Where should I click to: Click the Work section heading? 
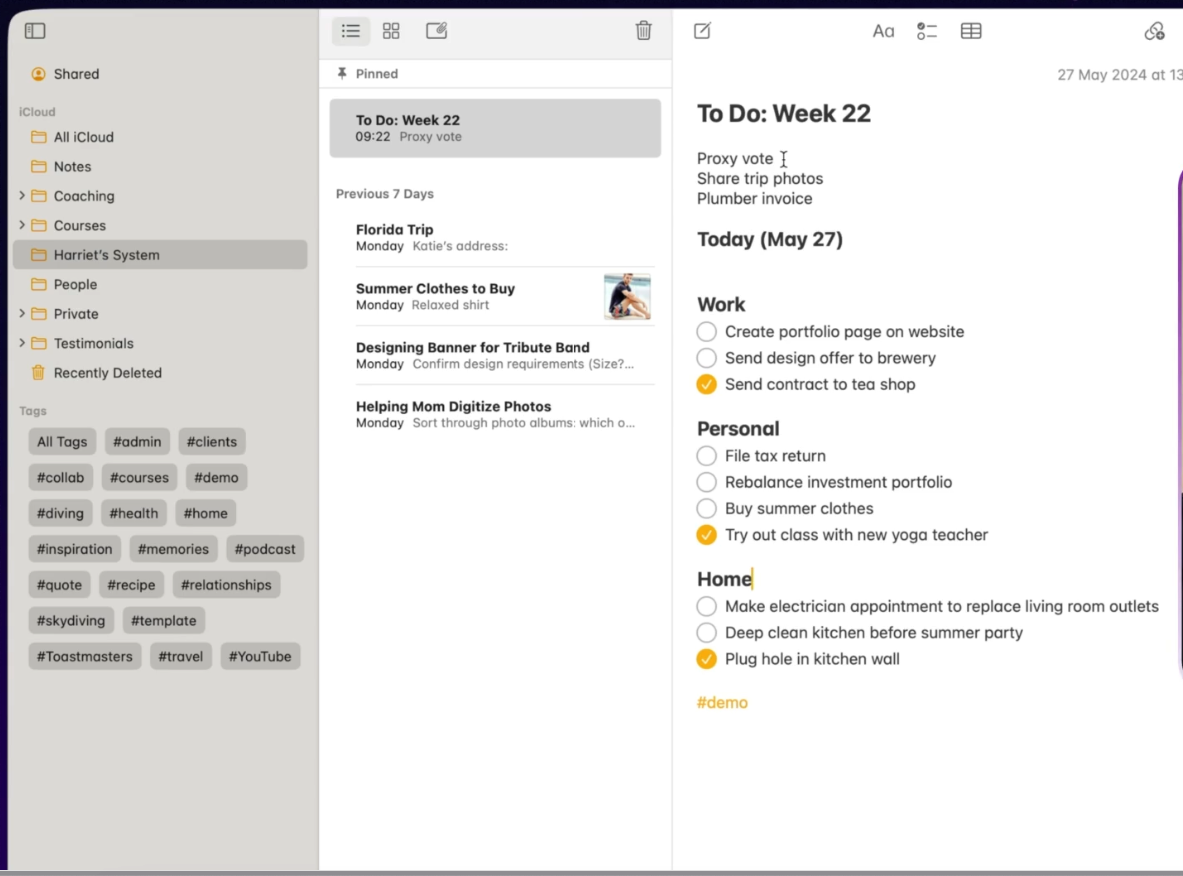click(x=721, y=304)
